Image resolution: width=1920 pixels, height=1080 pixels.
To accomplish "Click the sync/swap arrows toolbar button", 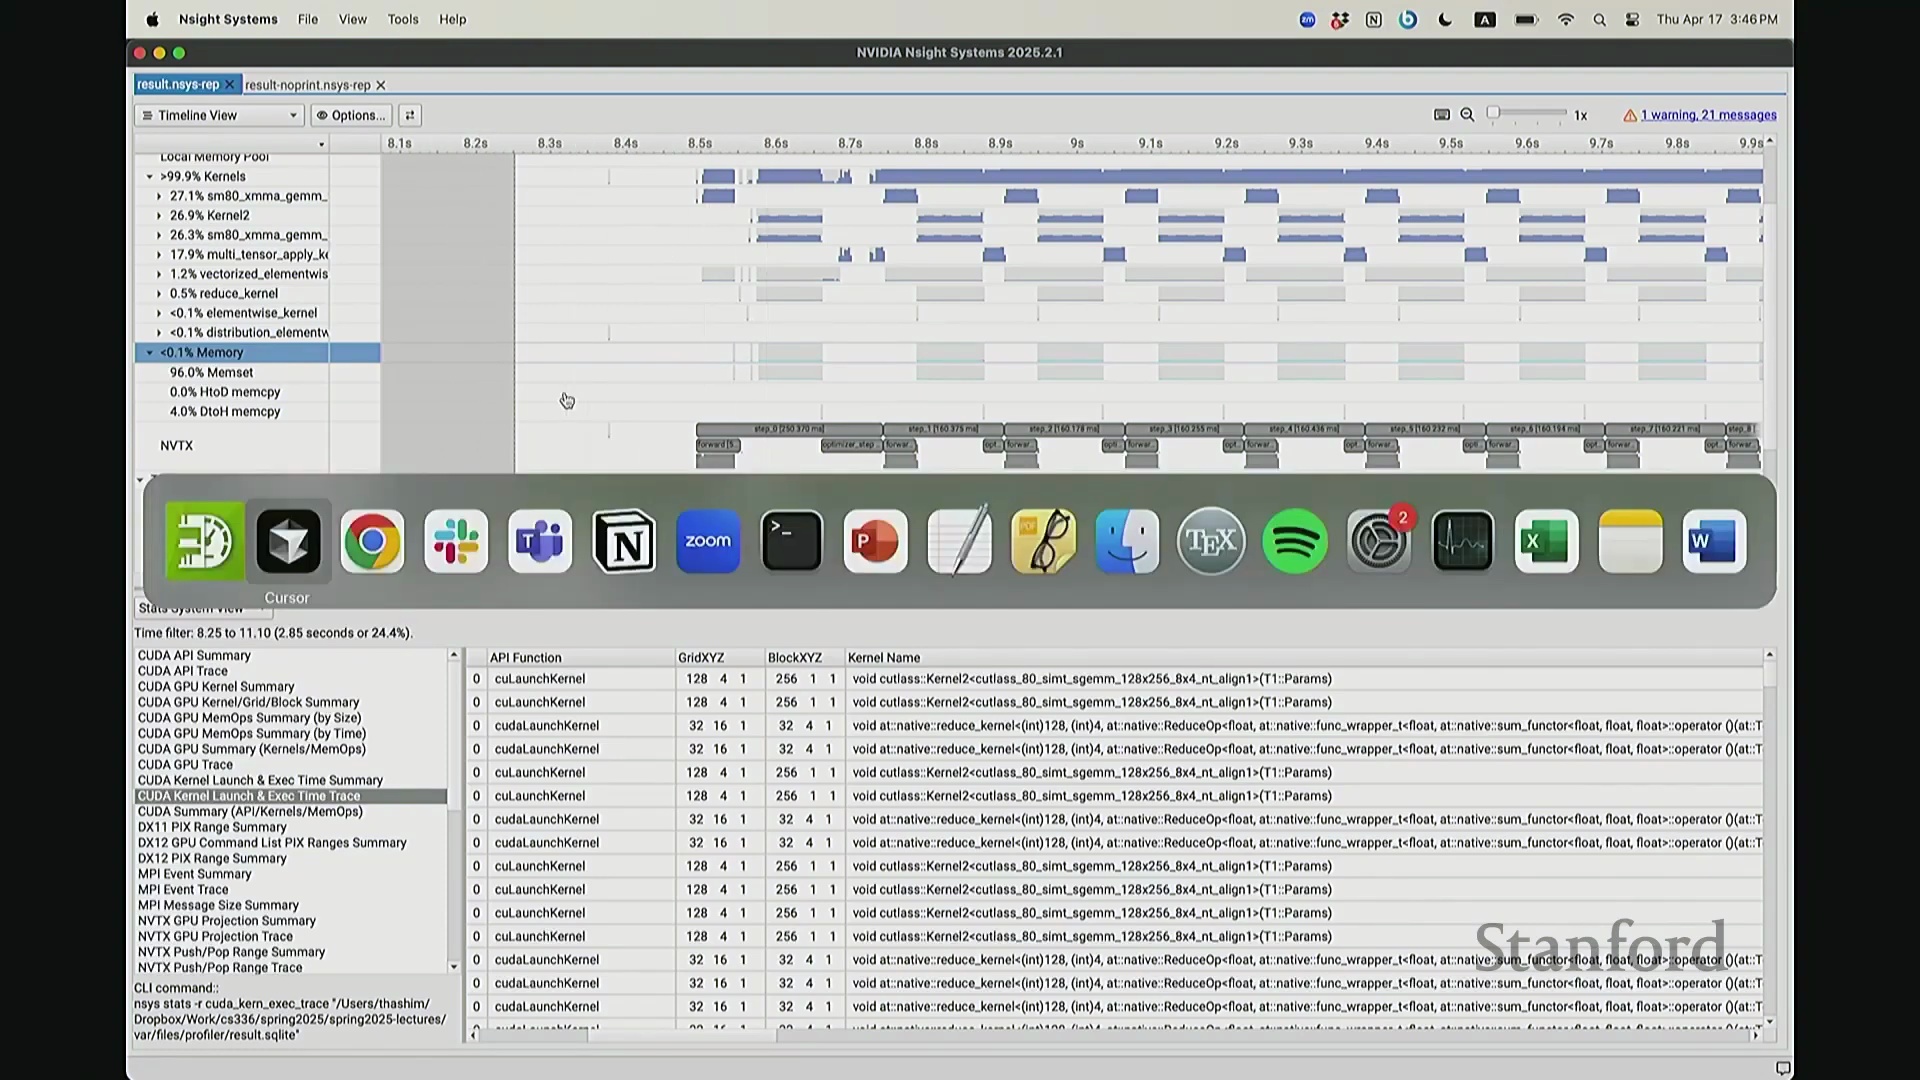I will point(409,115).
